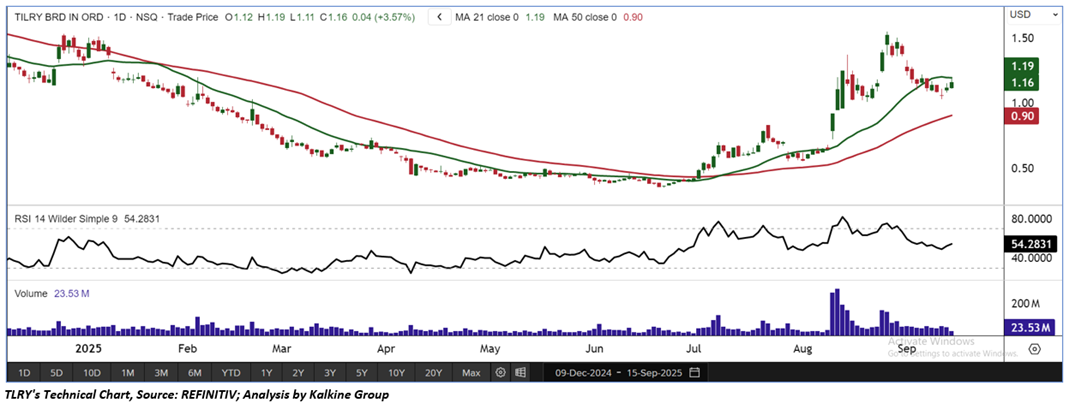1069x409 pixels.
Task: Open the calendar date picker icon
Action: (695, 373)
